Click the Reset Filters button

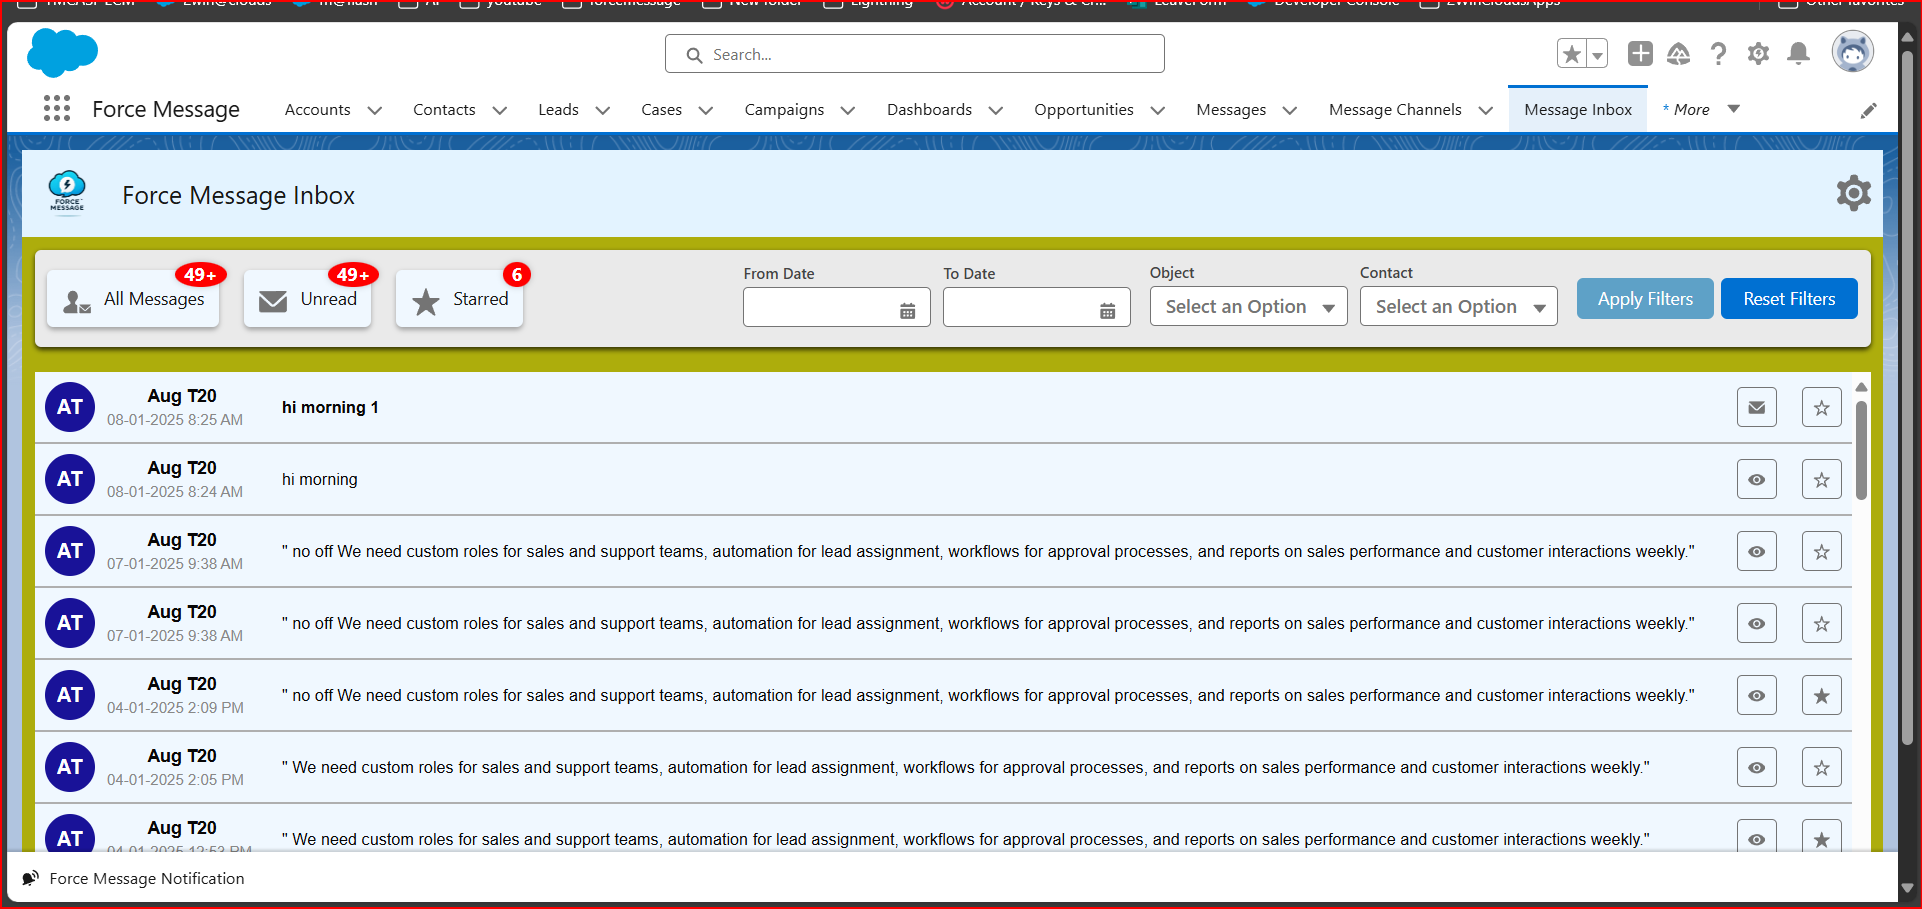point(1788,299)
